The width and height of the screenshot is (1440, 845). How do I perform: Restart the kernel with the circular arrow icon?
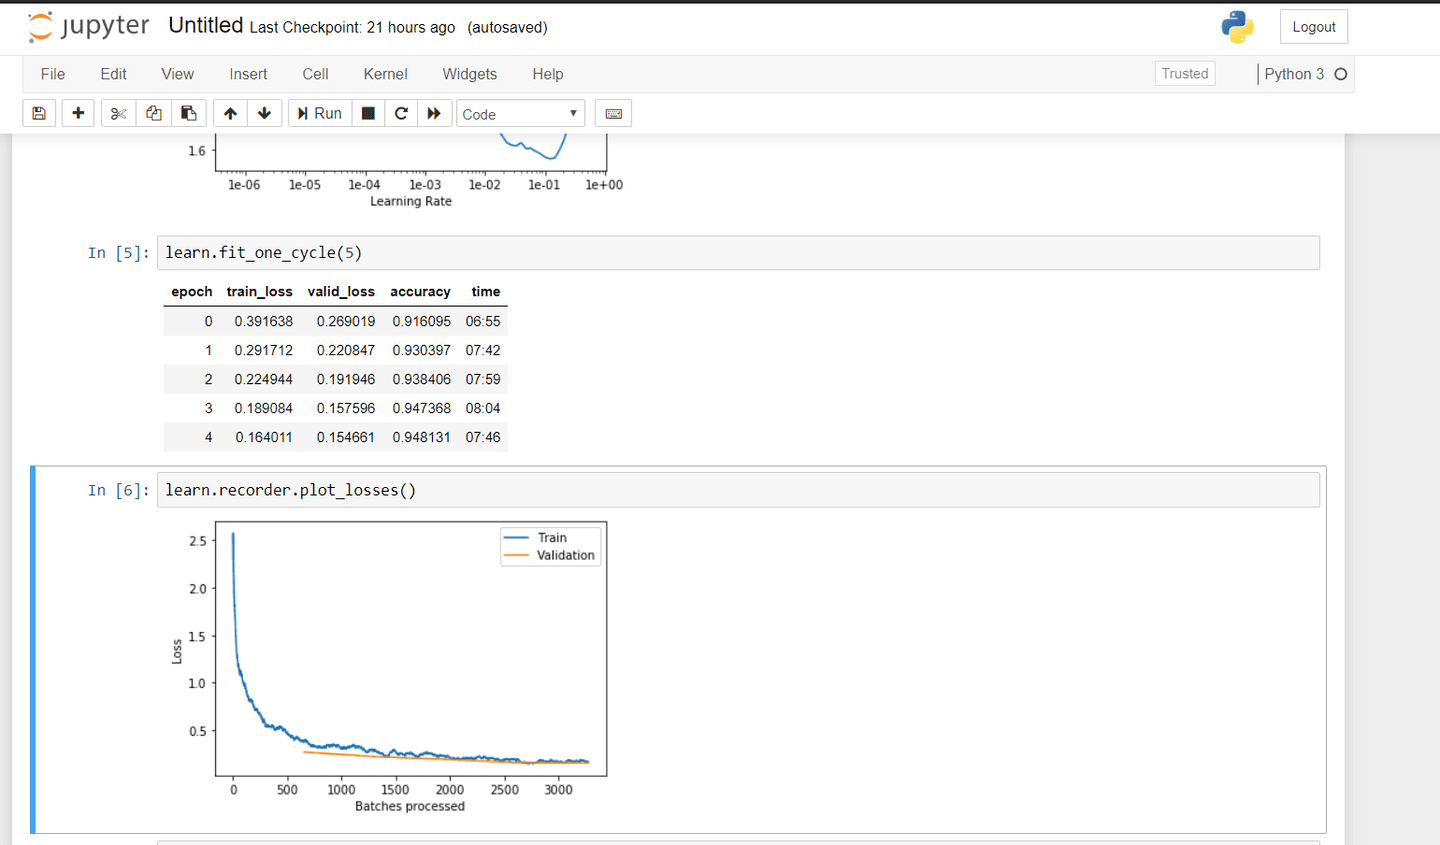[x=401, y=113]
